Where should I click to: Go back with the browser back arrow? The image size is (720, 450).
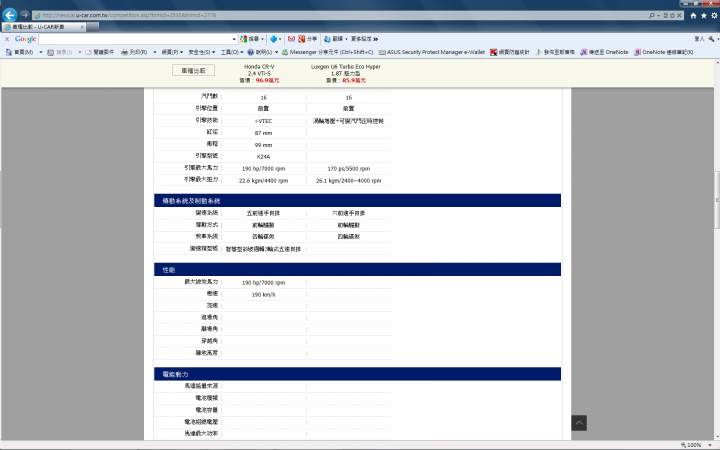click(10, 15)
